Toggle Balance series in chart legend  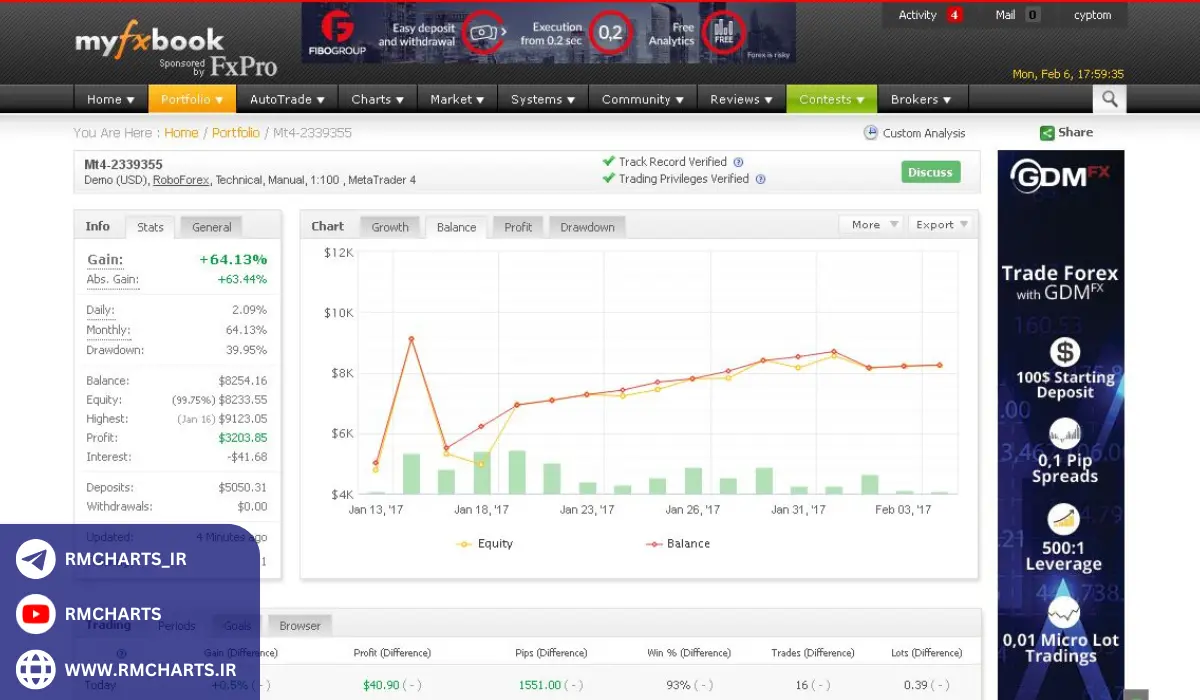678,544
